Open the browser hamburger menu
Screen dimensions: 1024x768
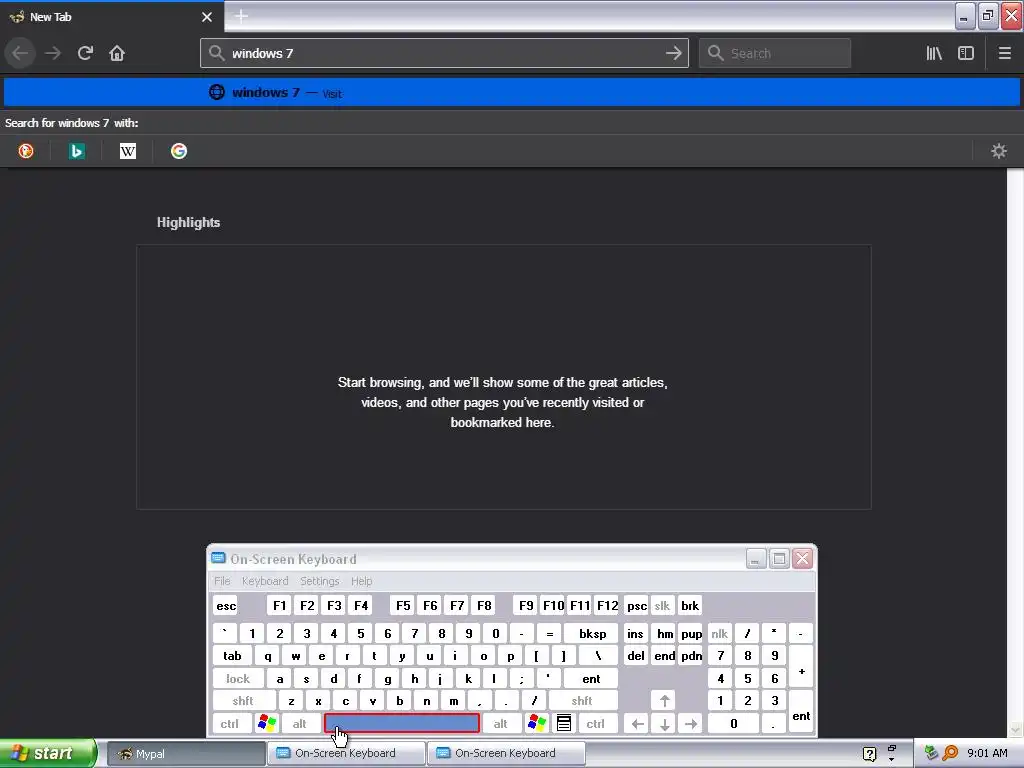(x=1004, y=54)
